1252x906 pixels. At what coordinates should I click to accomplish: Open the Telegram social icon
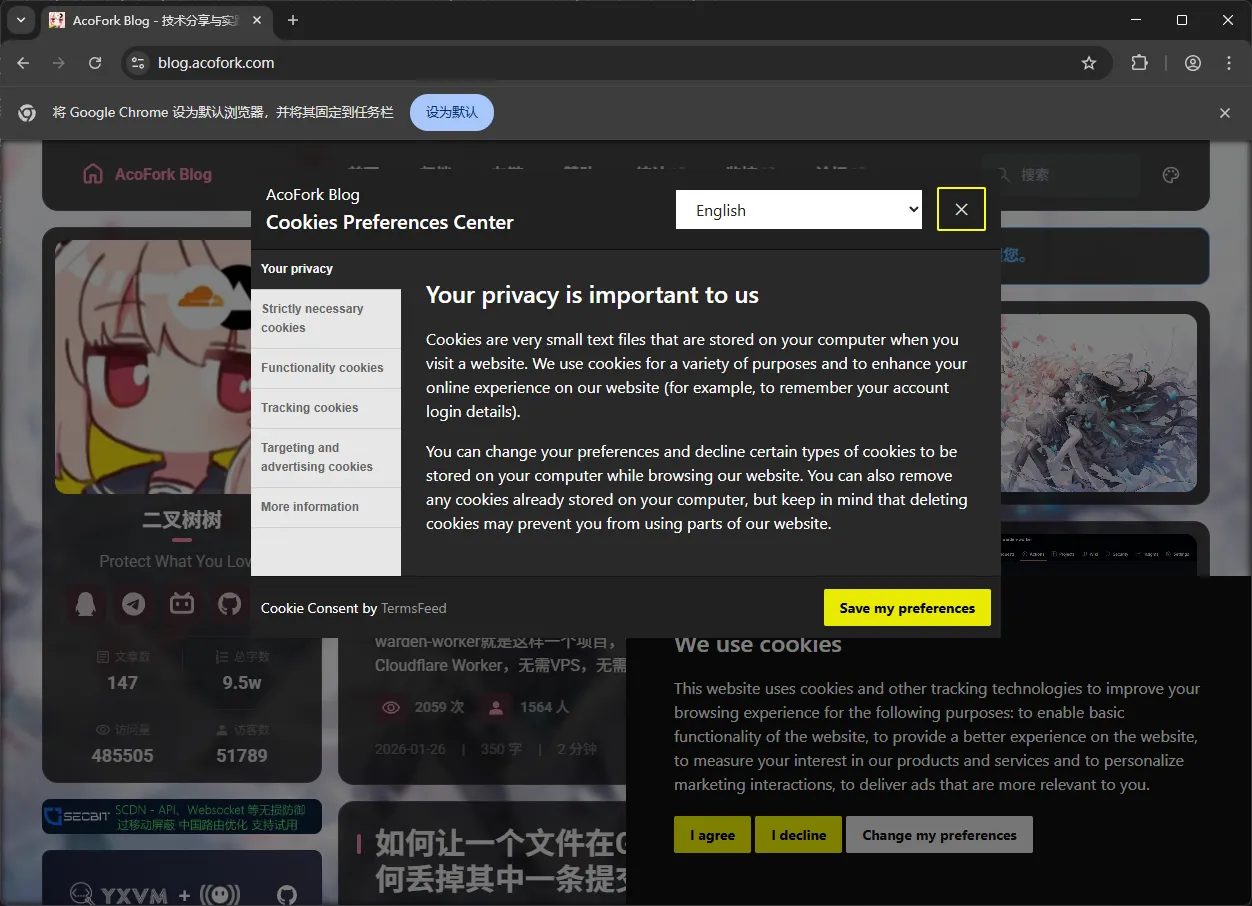point(133,604)
